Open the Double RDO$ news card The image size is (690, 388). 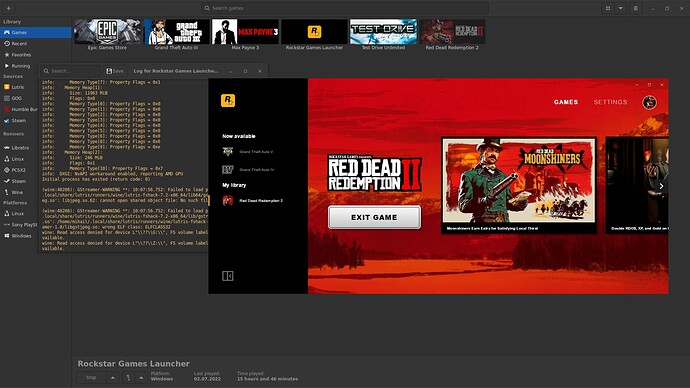point(637,185)
